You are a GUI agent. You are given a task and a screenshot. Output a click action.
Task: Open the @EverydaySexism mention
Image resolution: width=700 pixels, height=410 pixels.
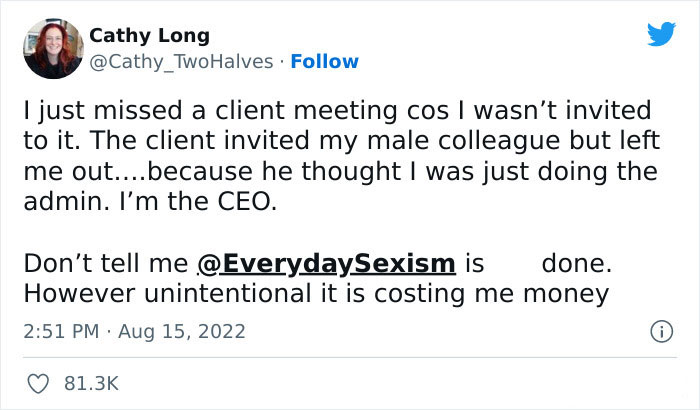(326, 264)
